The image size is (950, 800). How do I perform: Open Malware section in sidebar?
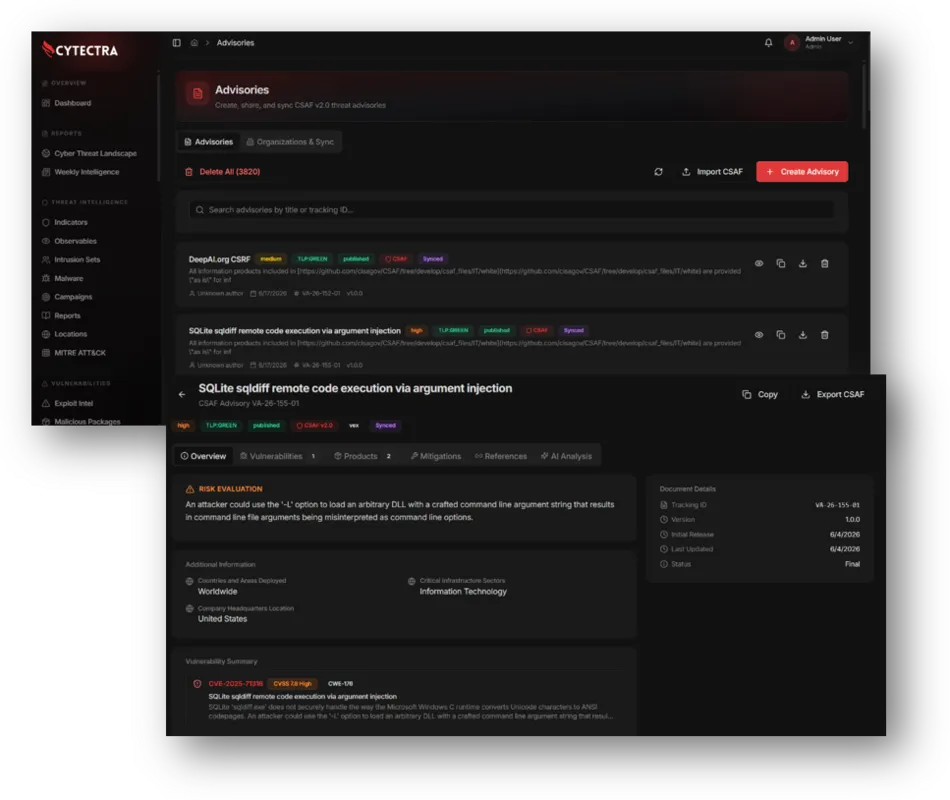point(62,278)
